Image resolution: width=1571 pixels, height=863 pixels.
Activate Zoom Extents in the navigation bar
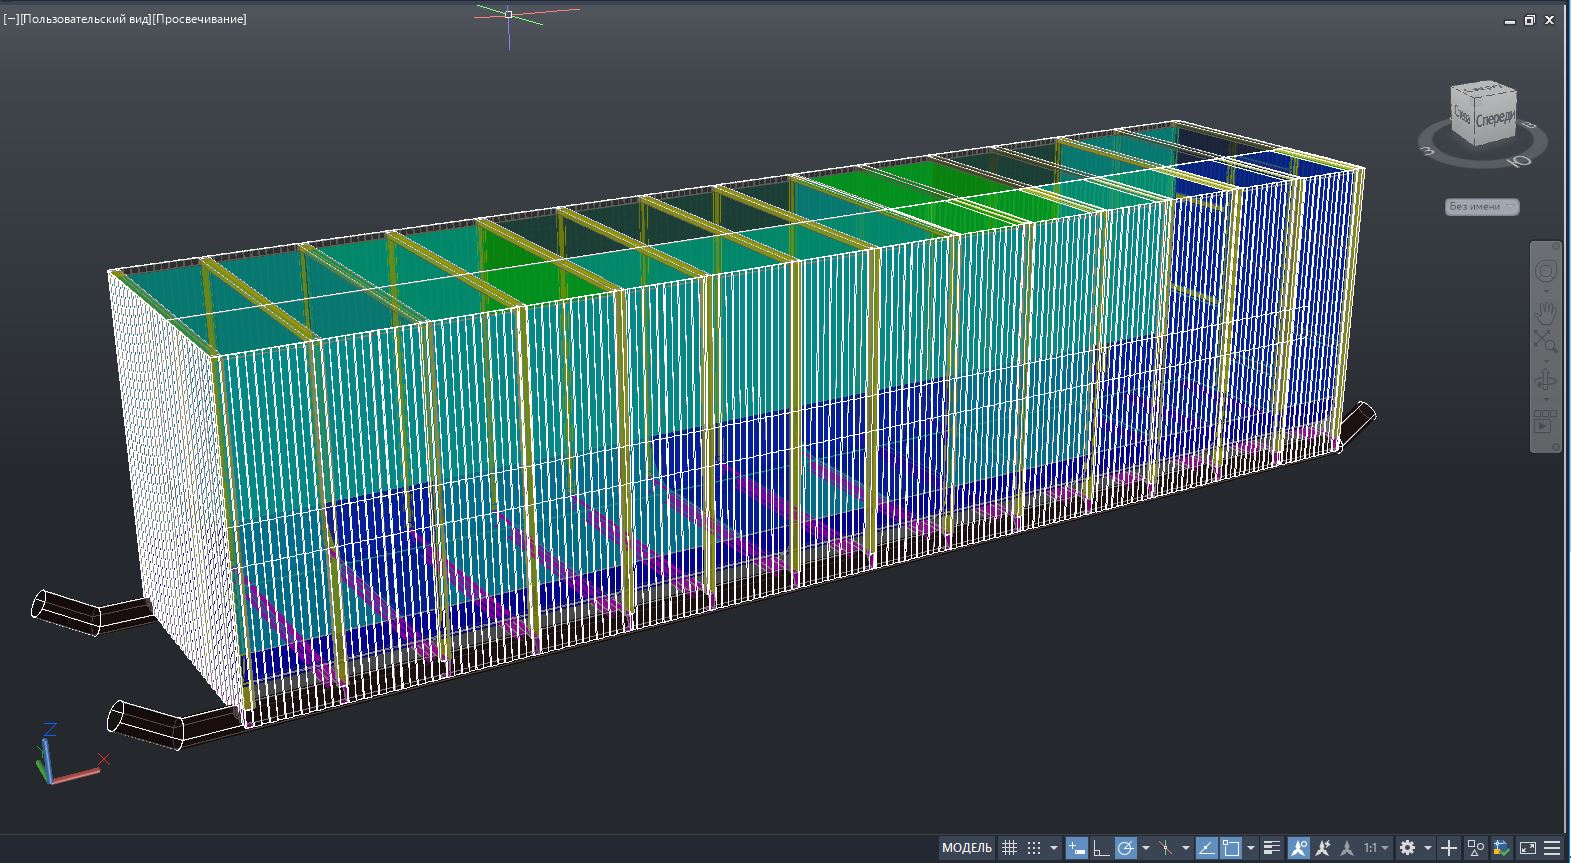pyautogui.click(x=1546, y=343)
